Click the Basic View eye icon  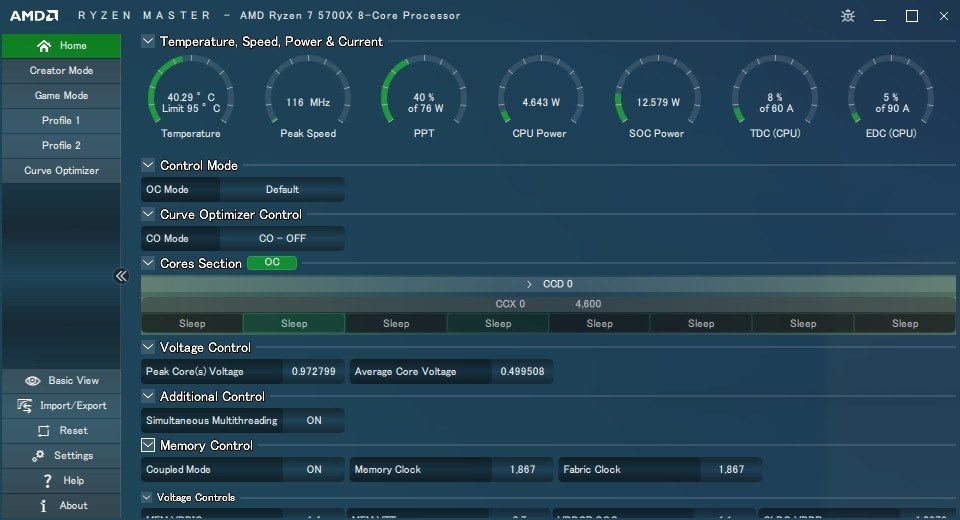pos(32,381)
